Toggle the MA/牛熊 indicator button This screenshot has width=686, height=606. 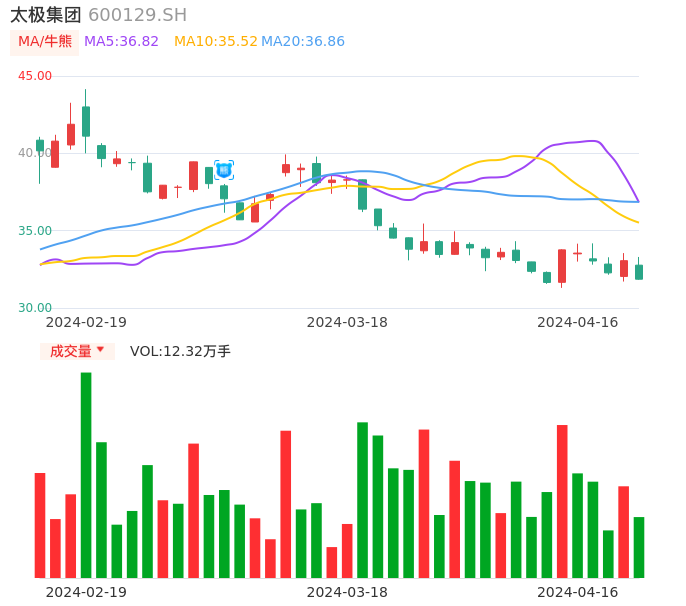[x=45, y=42]
